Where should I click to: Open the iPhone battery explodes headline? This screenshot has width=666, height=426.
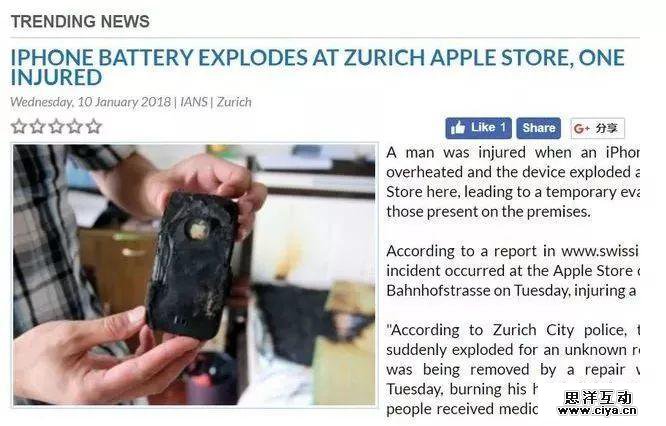317,68
